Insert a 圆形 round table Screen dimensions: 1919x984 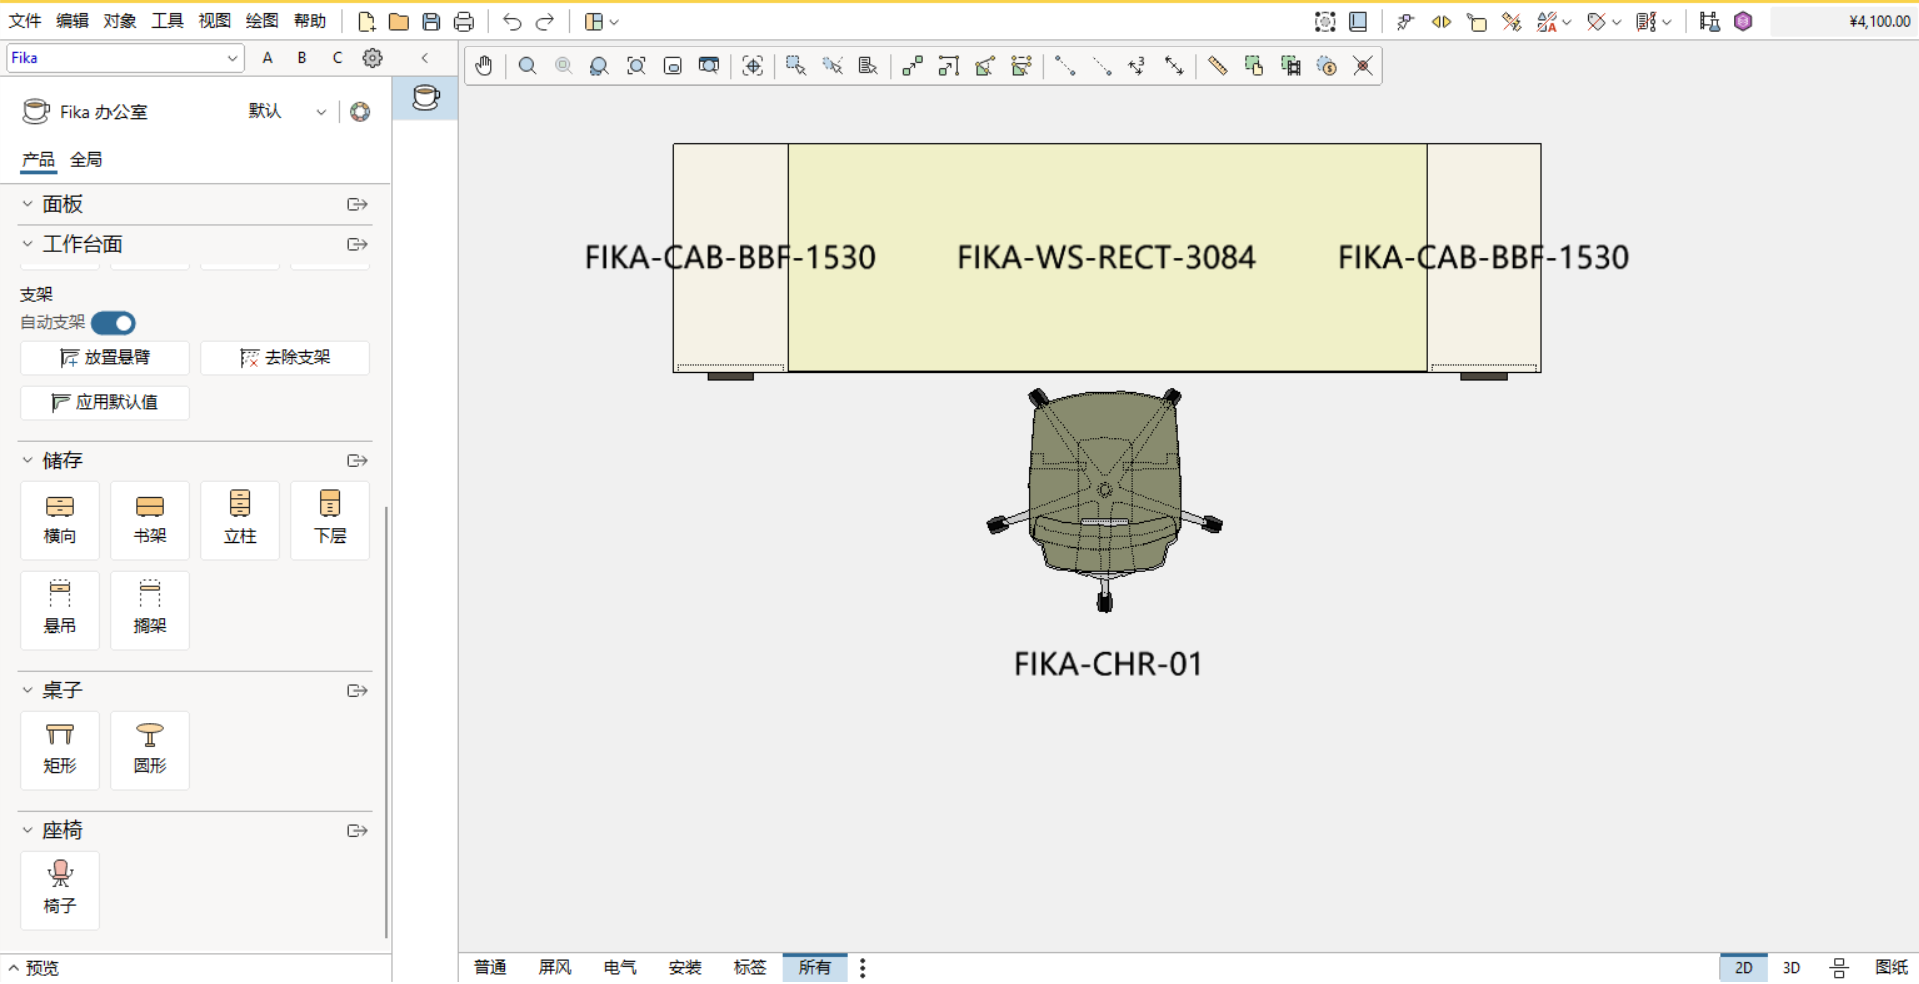coord(150,750)
